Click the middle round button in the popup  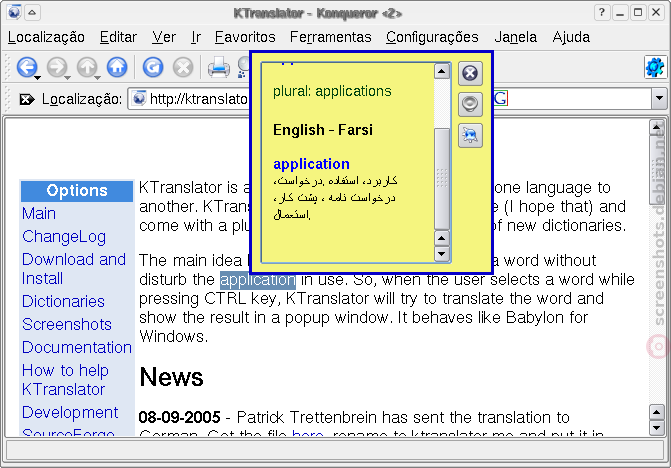(x=470, y=104)
